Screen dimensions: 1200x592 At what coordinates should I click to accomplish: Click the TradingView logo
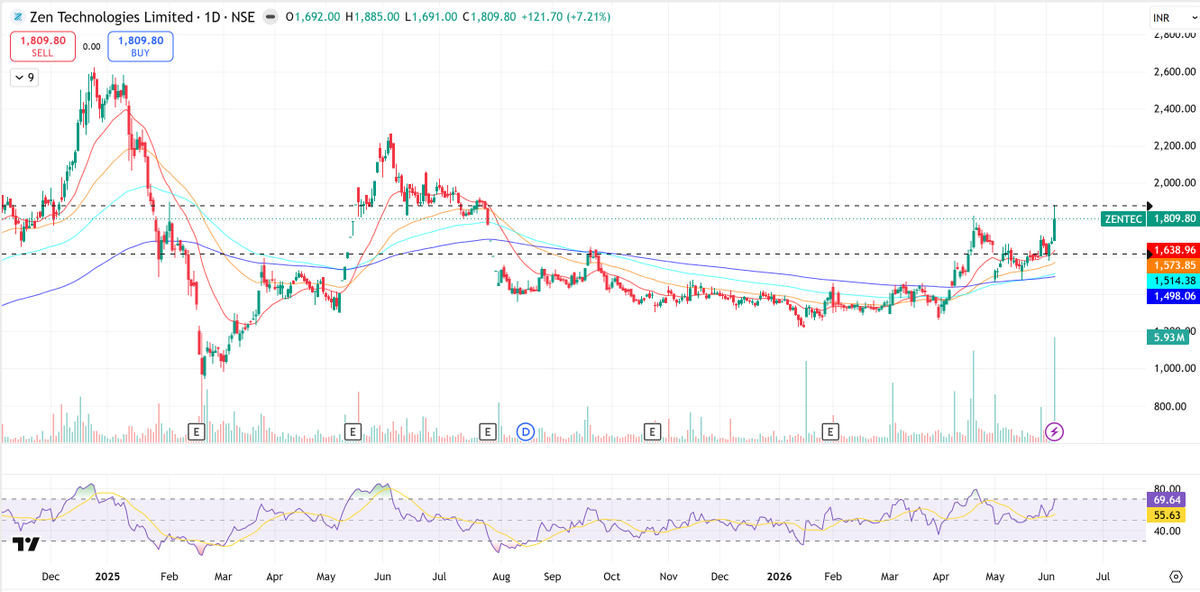pyautogui.click(x=27, y=544)
